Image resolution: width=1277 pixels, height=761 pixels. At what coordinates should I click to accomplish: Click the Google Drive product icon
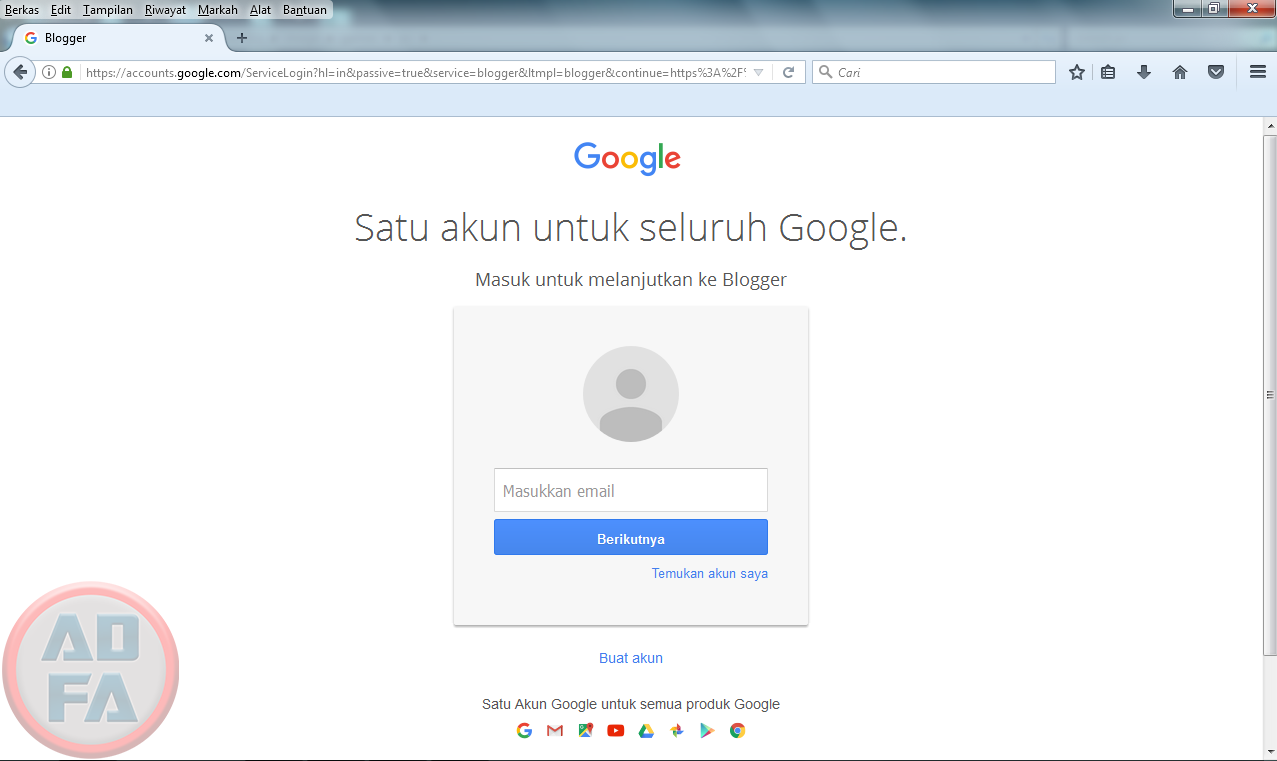click(646, 730)
